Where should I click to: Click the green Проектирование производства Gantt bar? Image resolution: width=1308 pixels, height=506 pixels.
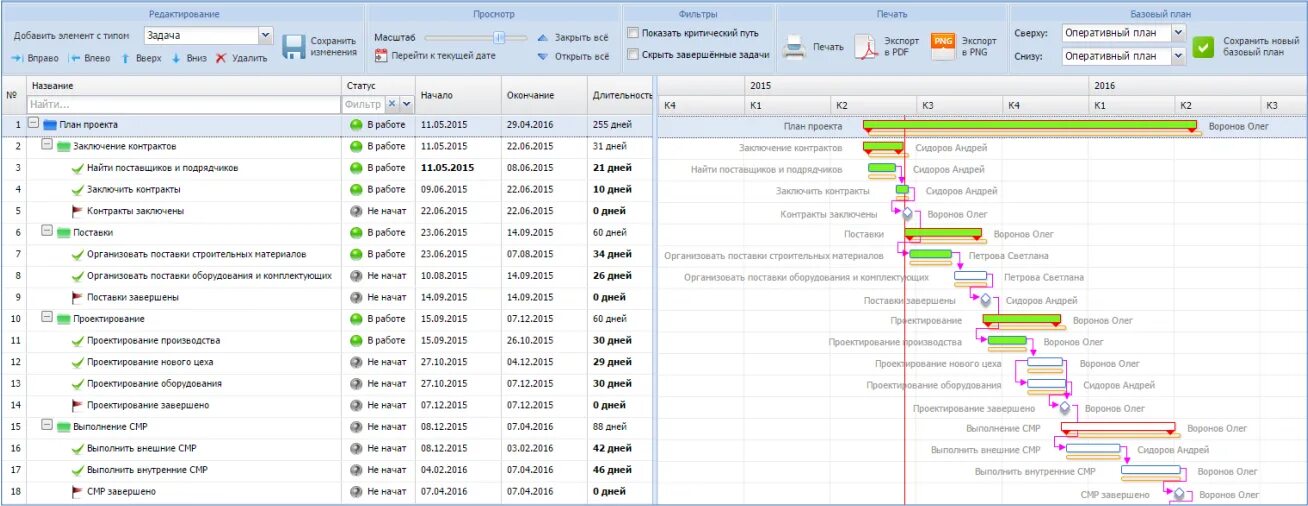pos(1008,340)
